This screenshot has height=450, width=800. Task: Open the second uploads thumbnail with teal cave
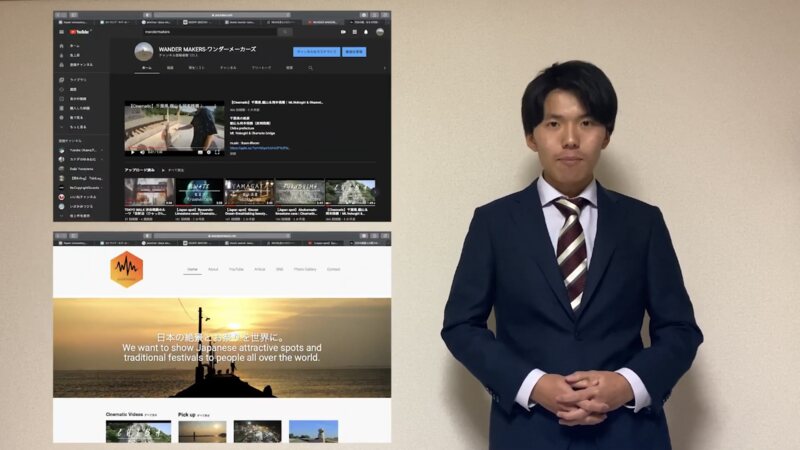tap(199, 192)
